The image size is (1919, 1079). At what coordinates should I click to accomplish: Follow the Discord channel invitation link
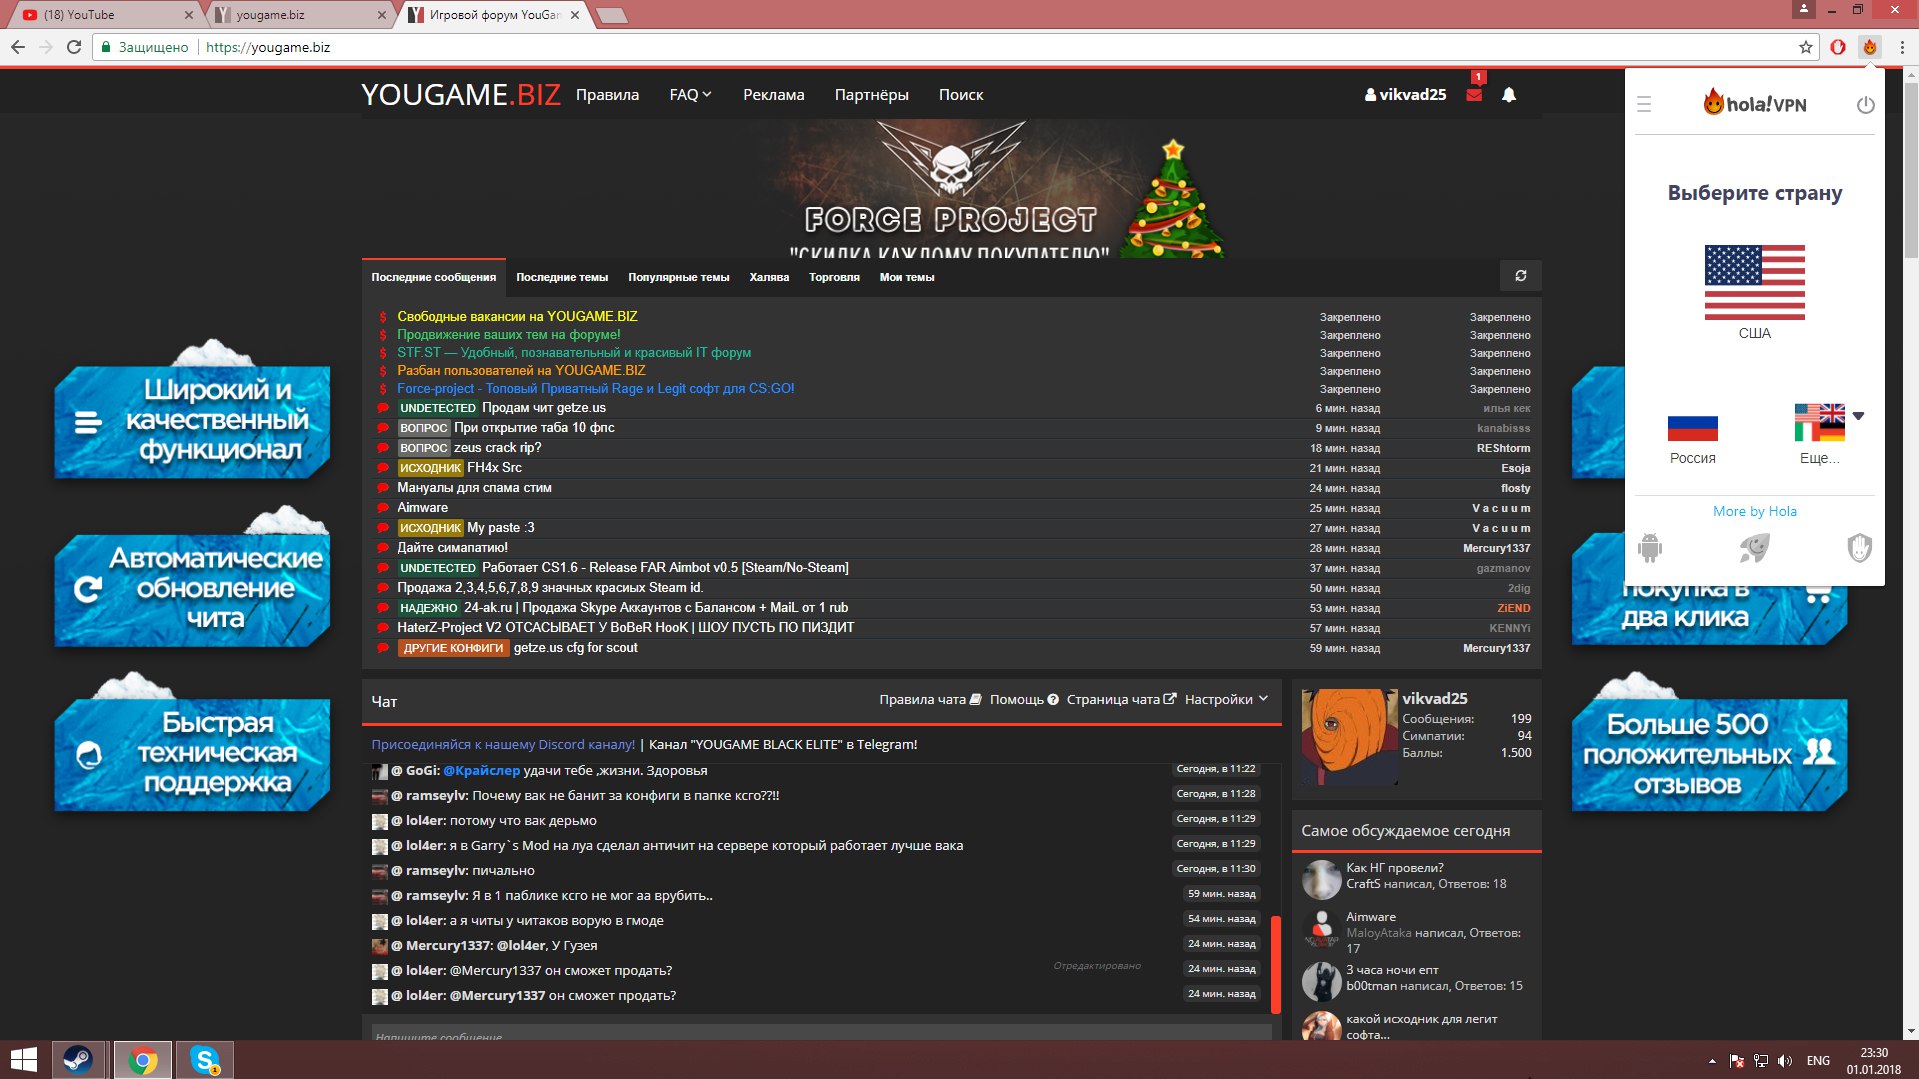click(x=503, y=744)
